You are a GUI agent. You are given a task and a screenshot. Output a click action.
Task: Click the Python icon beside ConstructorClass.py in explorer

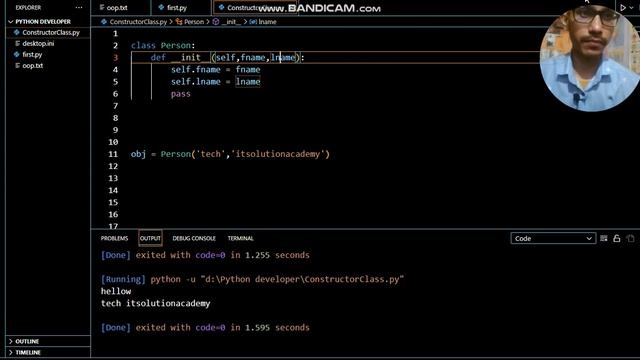(x=16, y=32)
